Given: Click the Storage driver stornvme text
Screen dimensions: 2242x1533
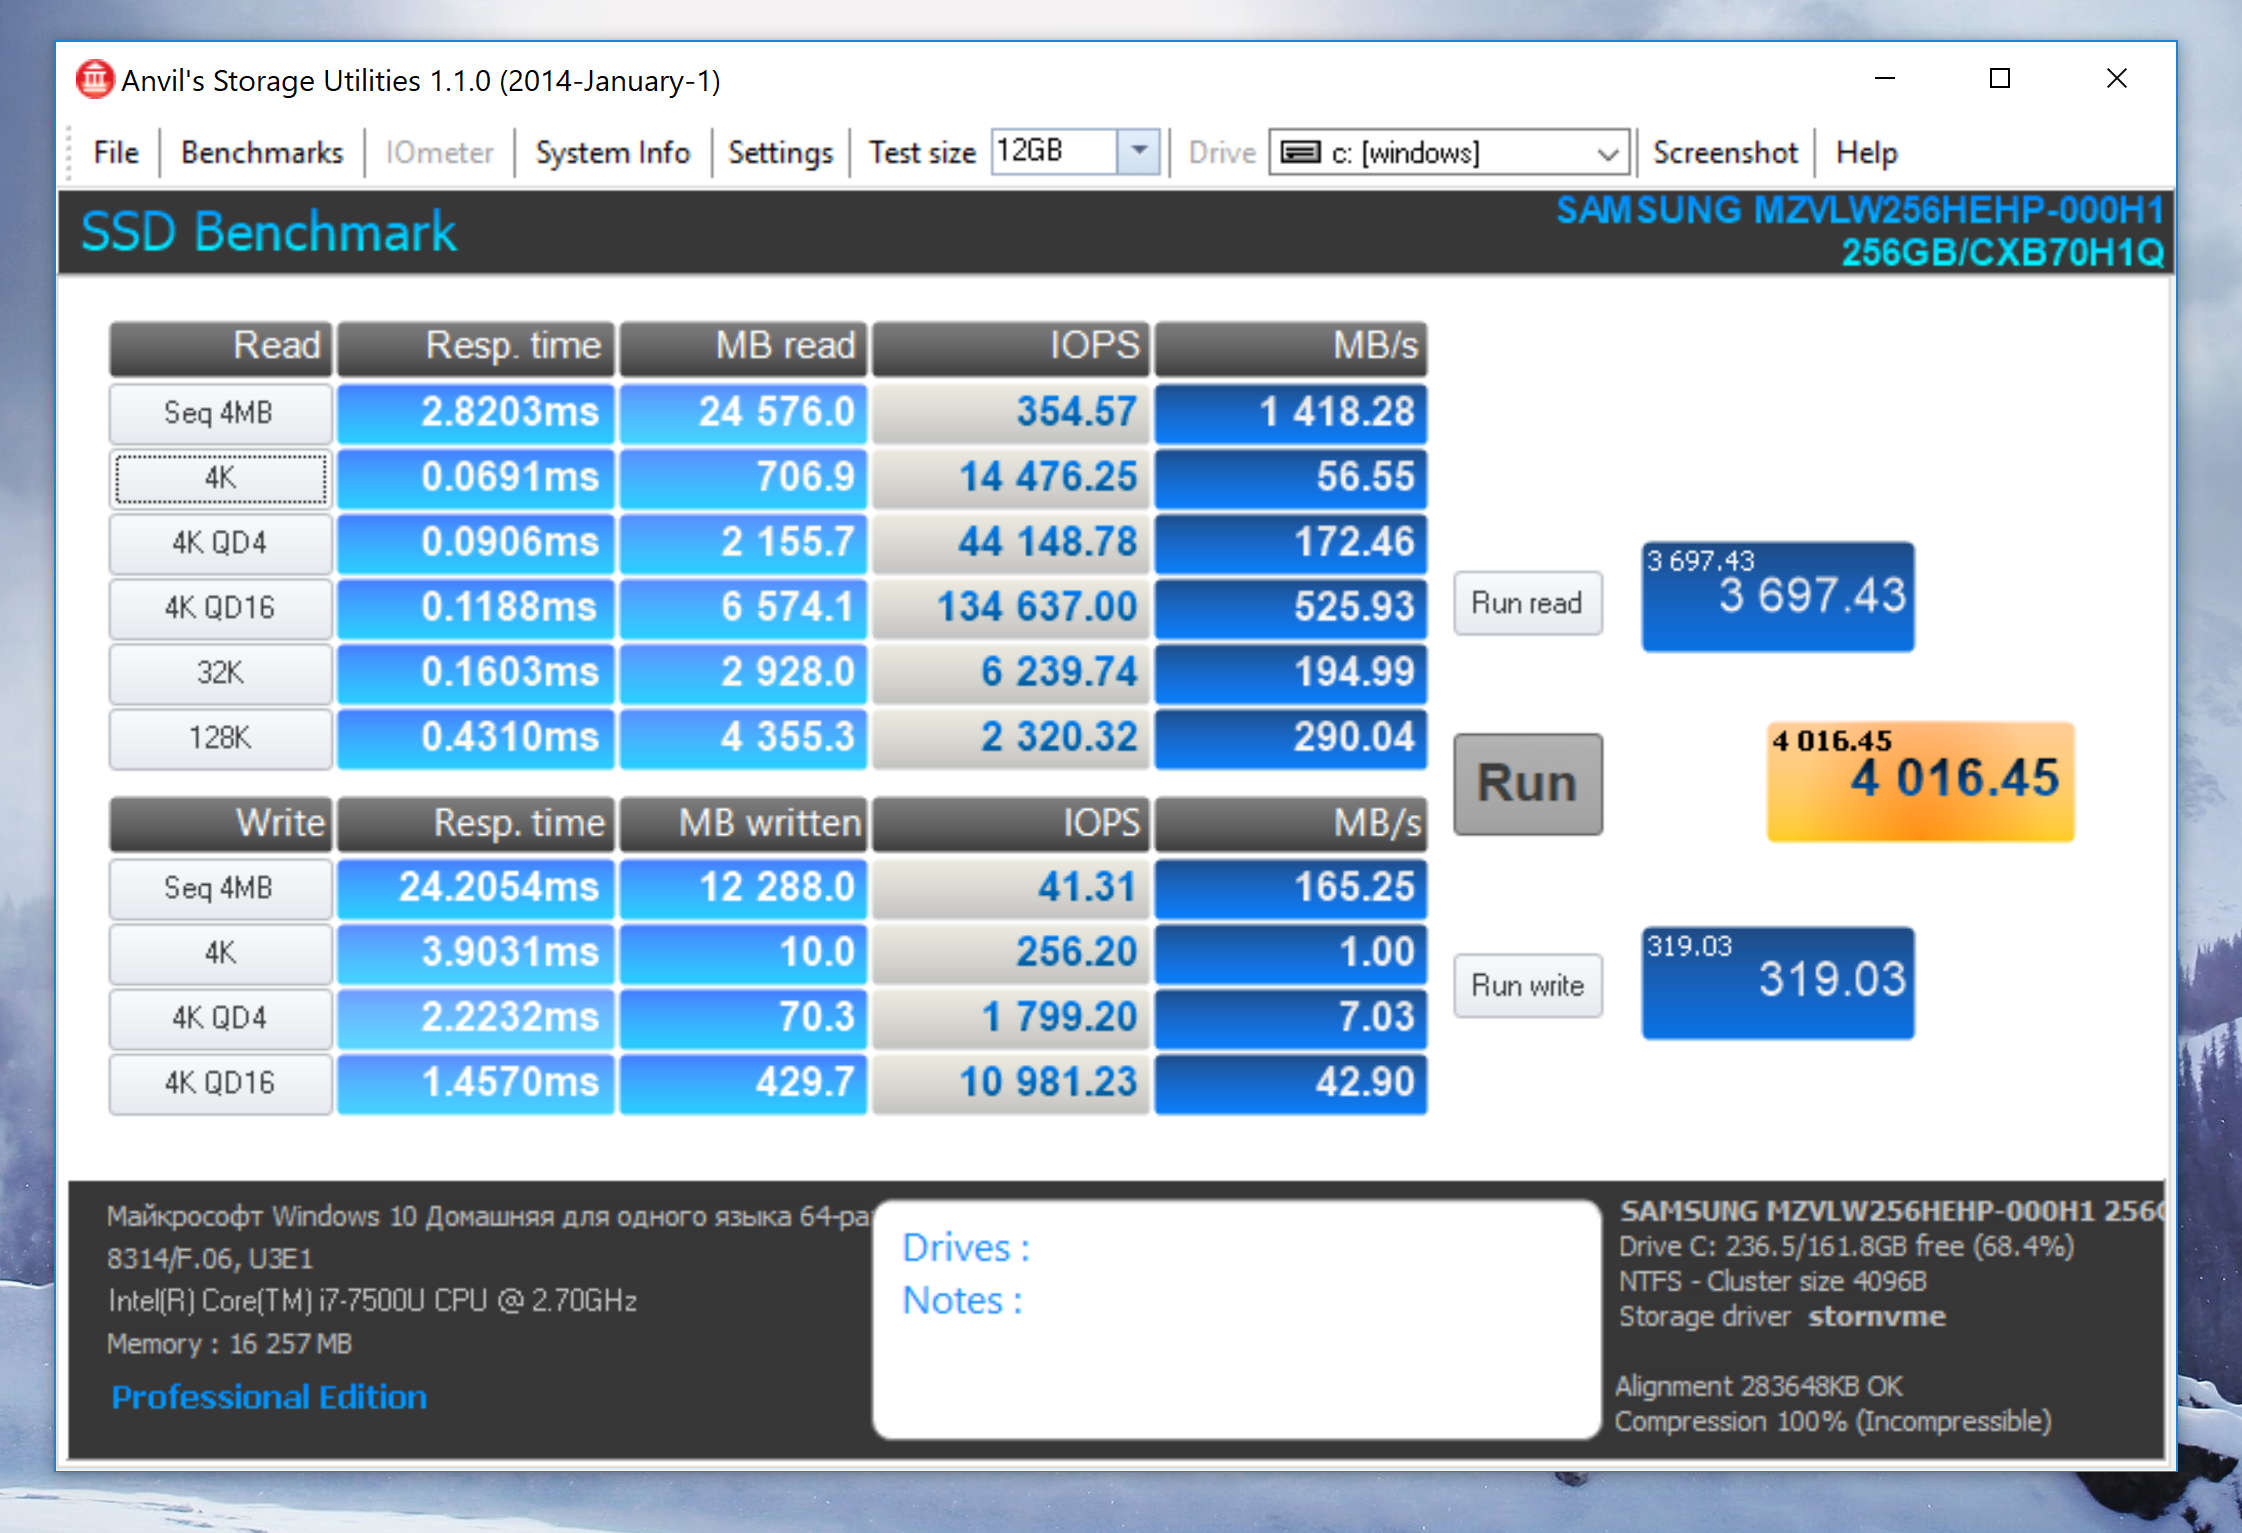Looking at the screenshot, I should [1782, 1317].
